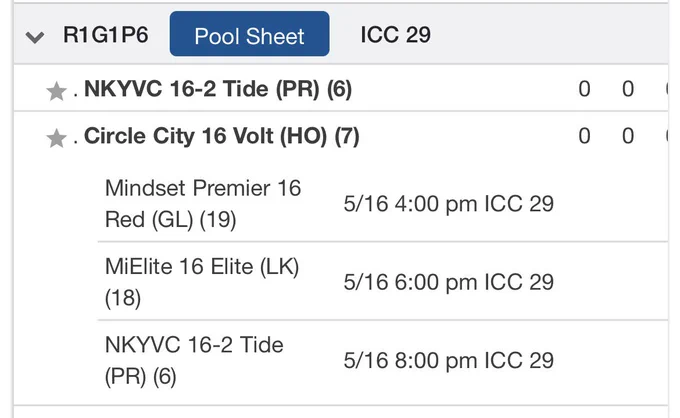Click 5/16 8:00 pm ICC 29 schedule time
Viewport: 680px width, 418px height.
pyautogui.click(x=448, y=361)
